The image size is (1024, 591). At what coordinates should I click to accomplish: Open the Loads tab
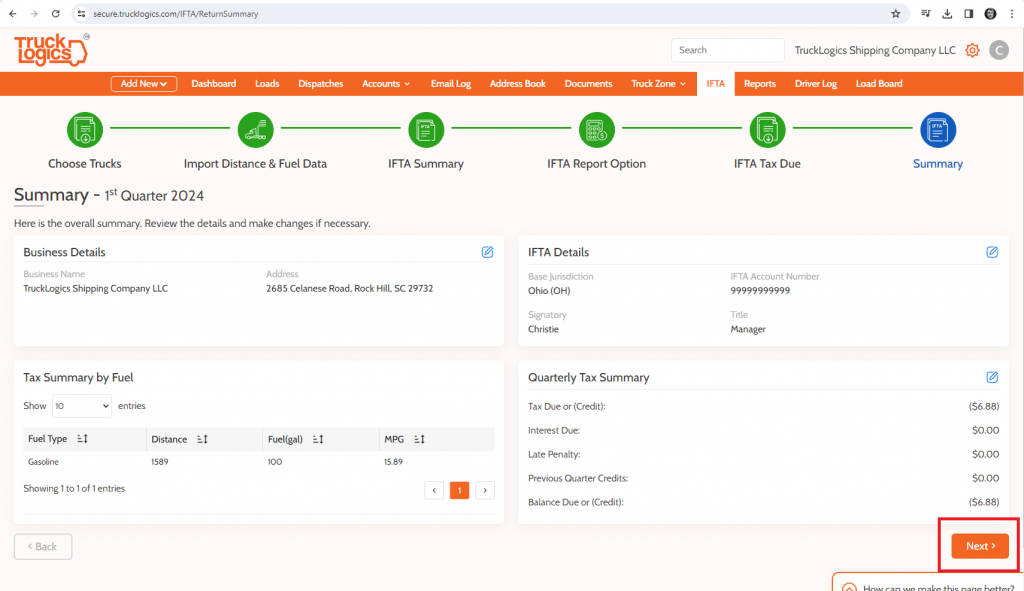tap(267, 84)
